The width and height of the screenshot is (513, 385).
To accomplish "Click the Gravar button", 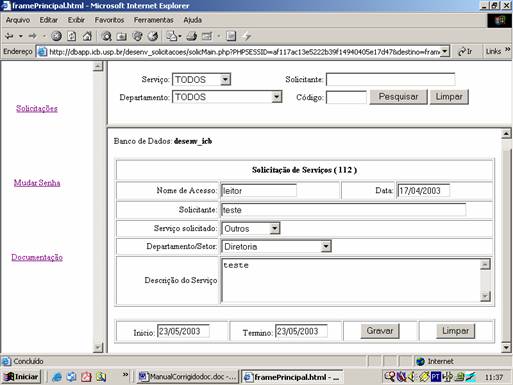I will point(380,331).
